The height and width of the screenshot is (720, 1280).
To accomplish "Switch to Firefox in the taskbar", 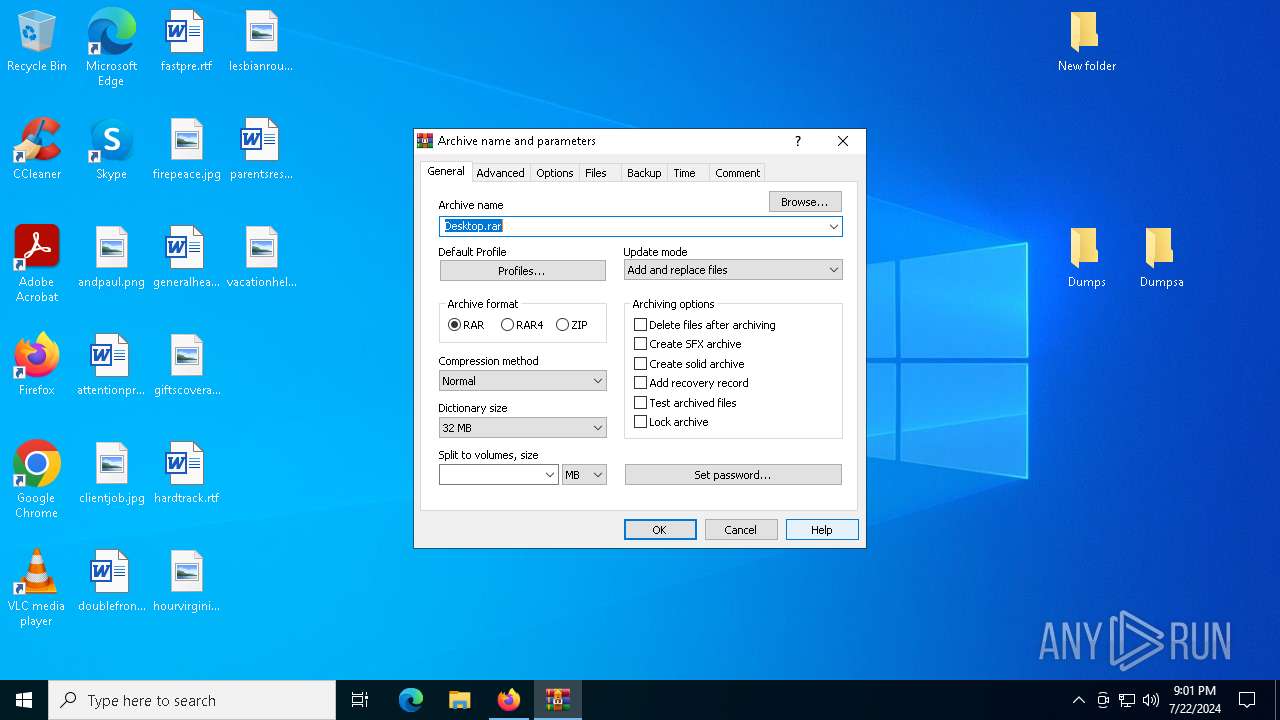I will pos(509,700).
